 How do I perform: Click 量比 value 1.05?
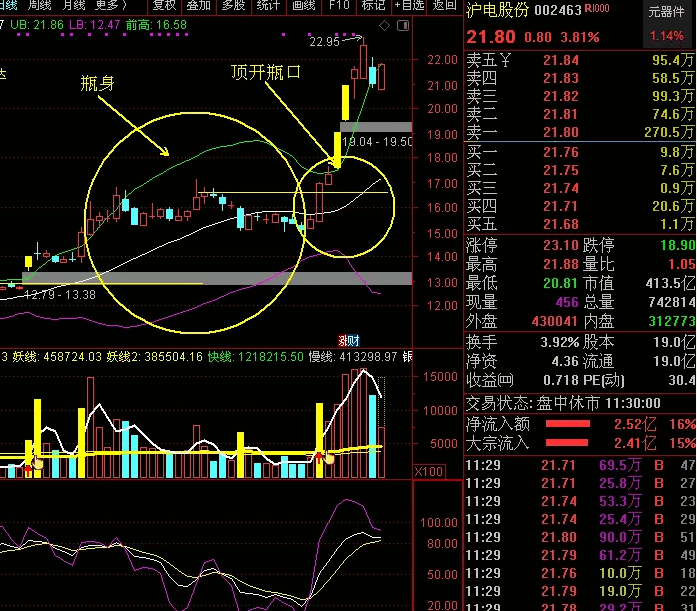coord(682,265)
